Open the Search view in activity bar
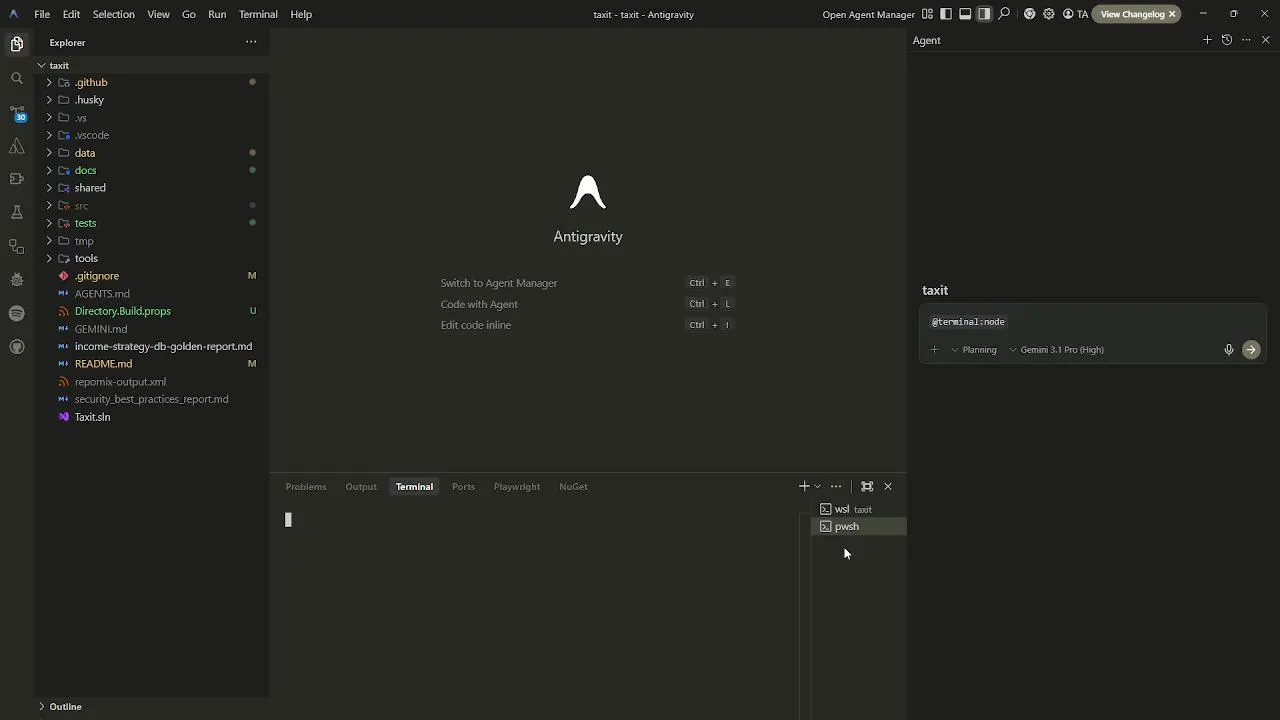 pyautogui.click(x=16, y=78)
